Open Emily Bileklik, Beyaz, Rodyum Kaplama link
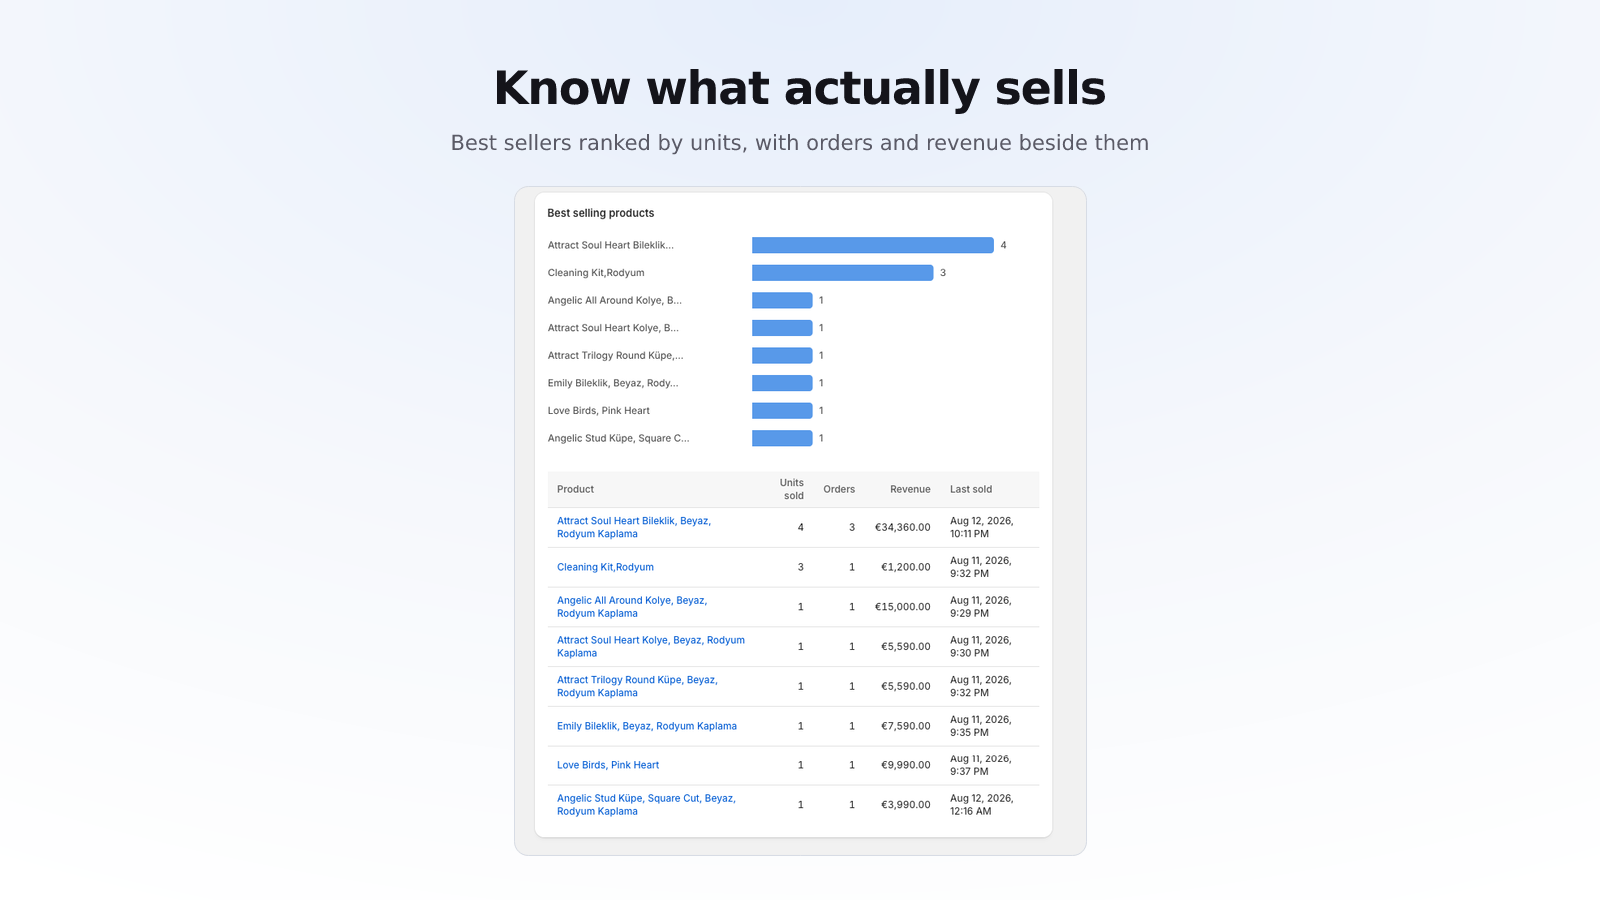 [647, 726]
